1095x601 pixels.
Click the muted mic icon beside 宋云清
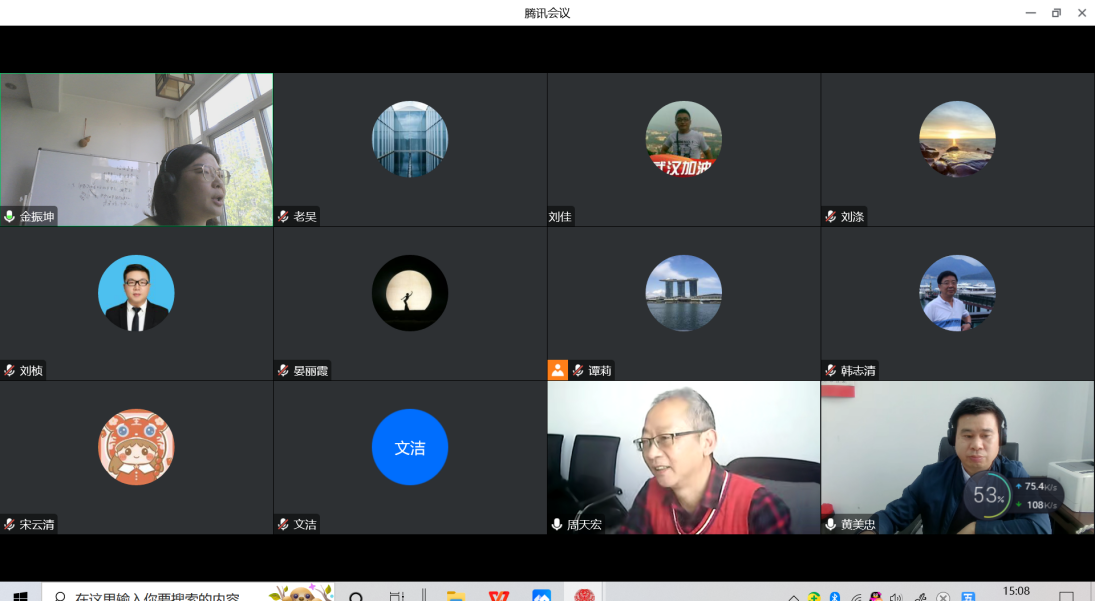tap(10, 524)
